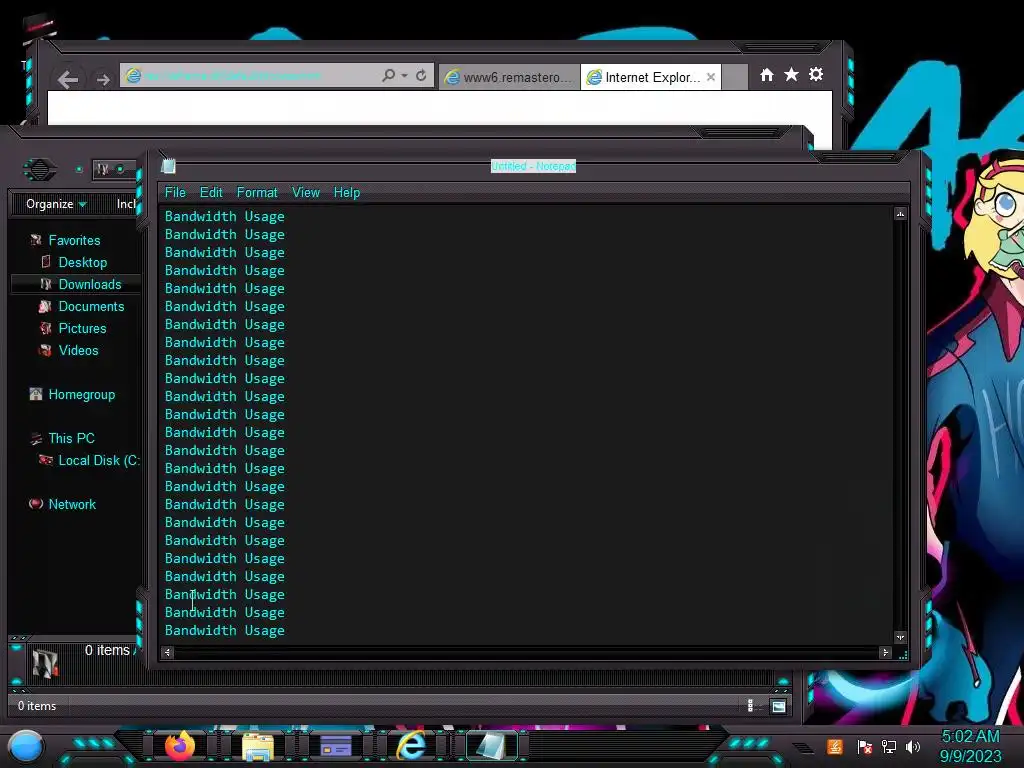Screen dimensions: 1024x768
Task: Open the purple window app on taskbar
Action: (336, 747)
